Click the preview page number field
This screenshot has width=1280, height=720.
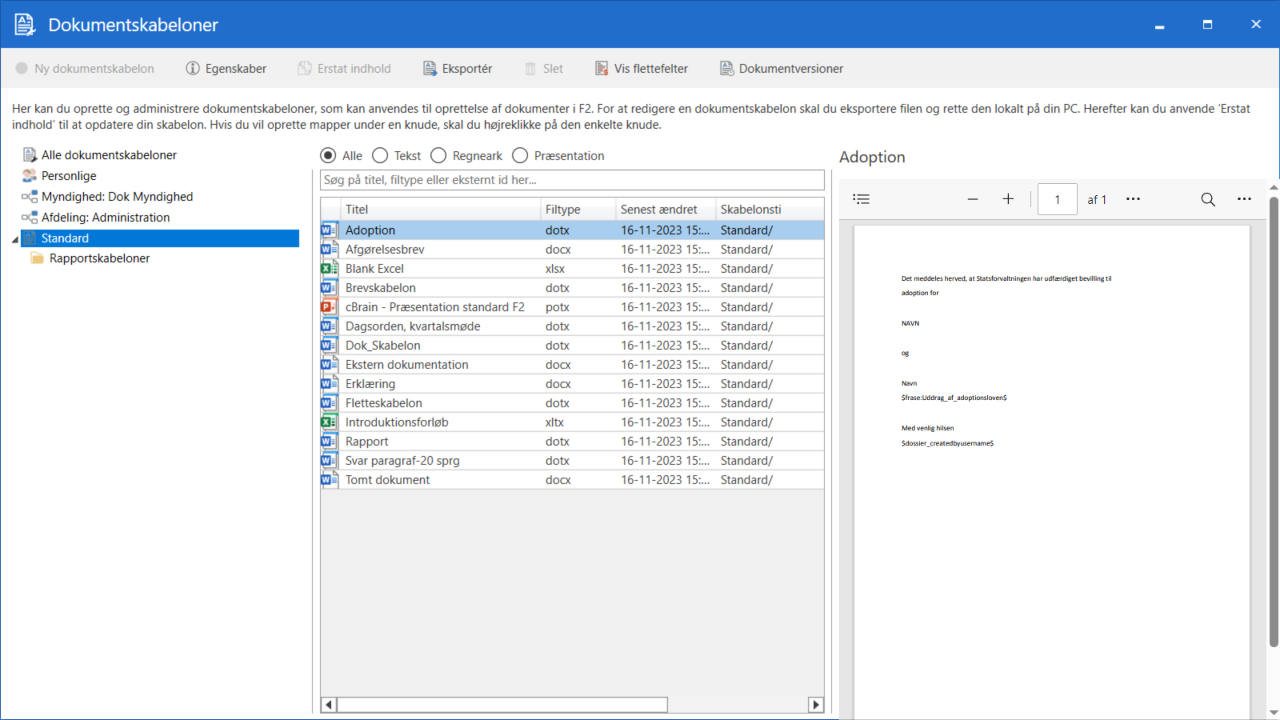(x=1057, y=199)
